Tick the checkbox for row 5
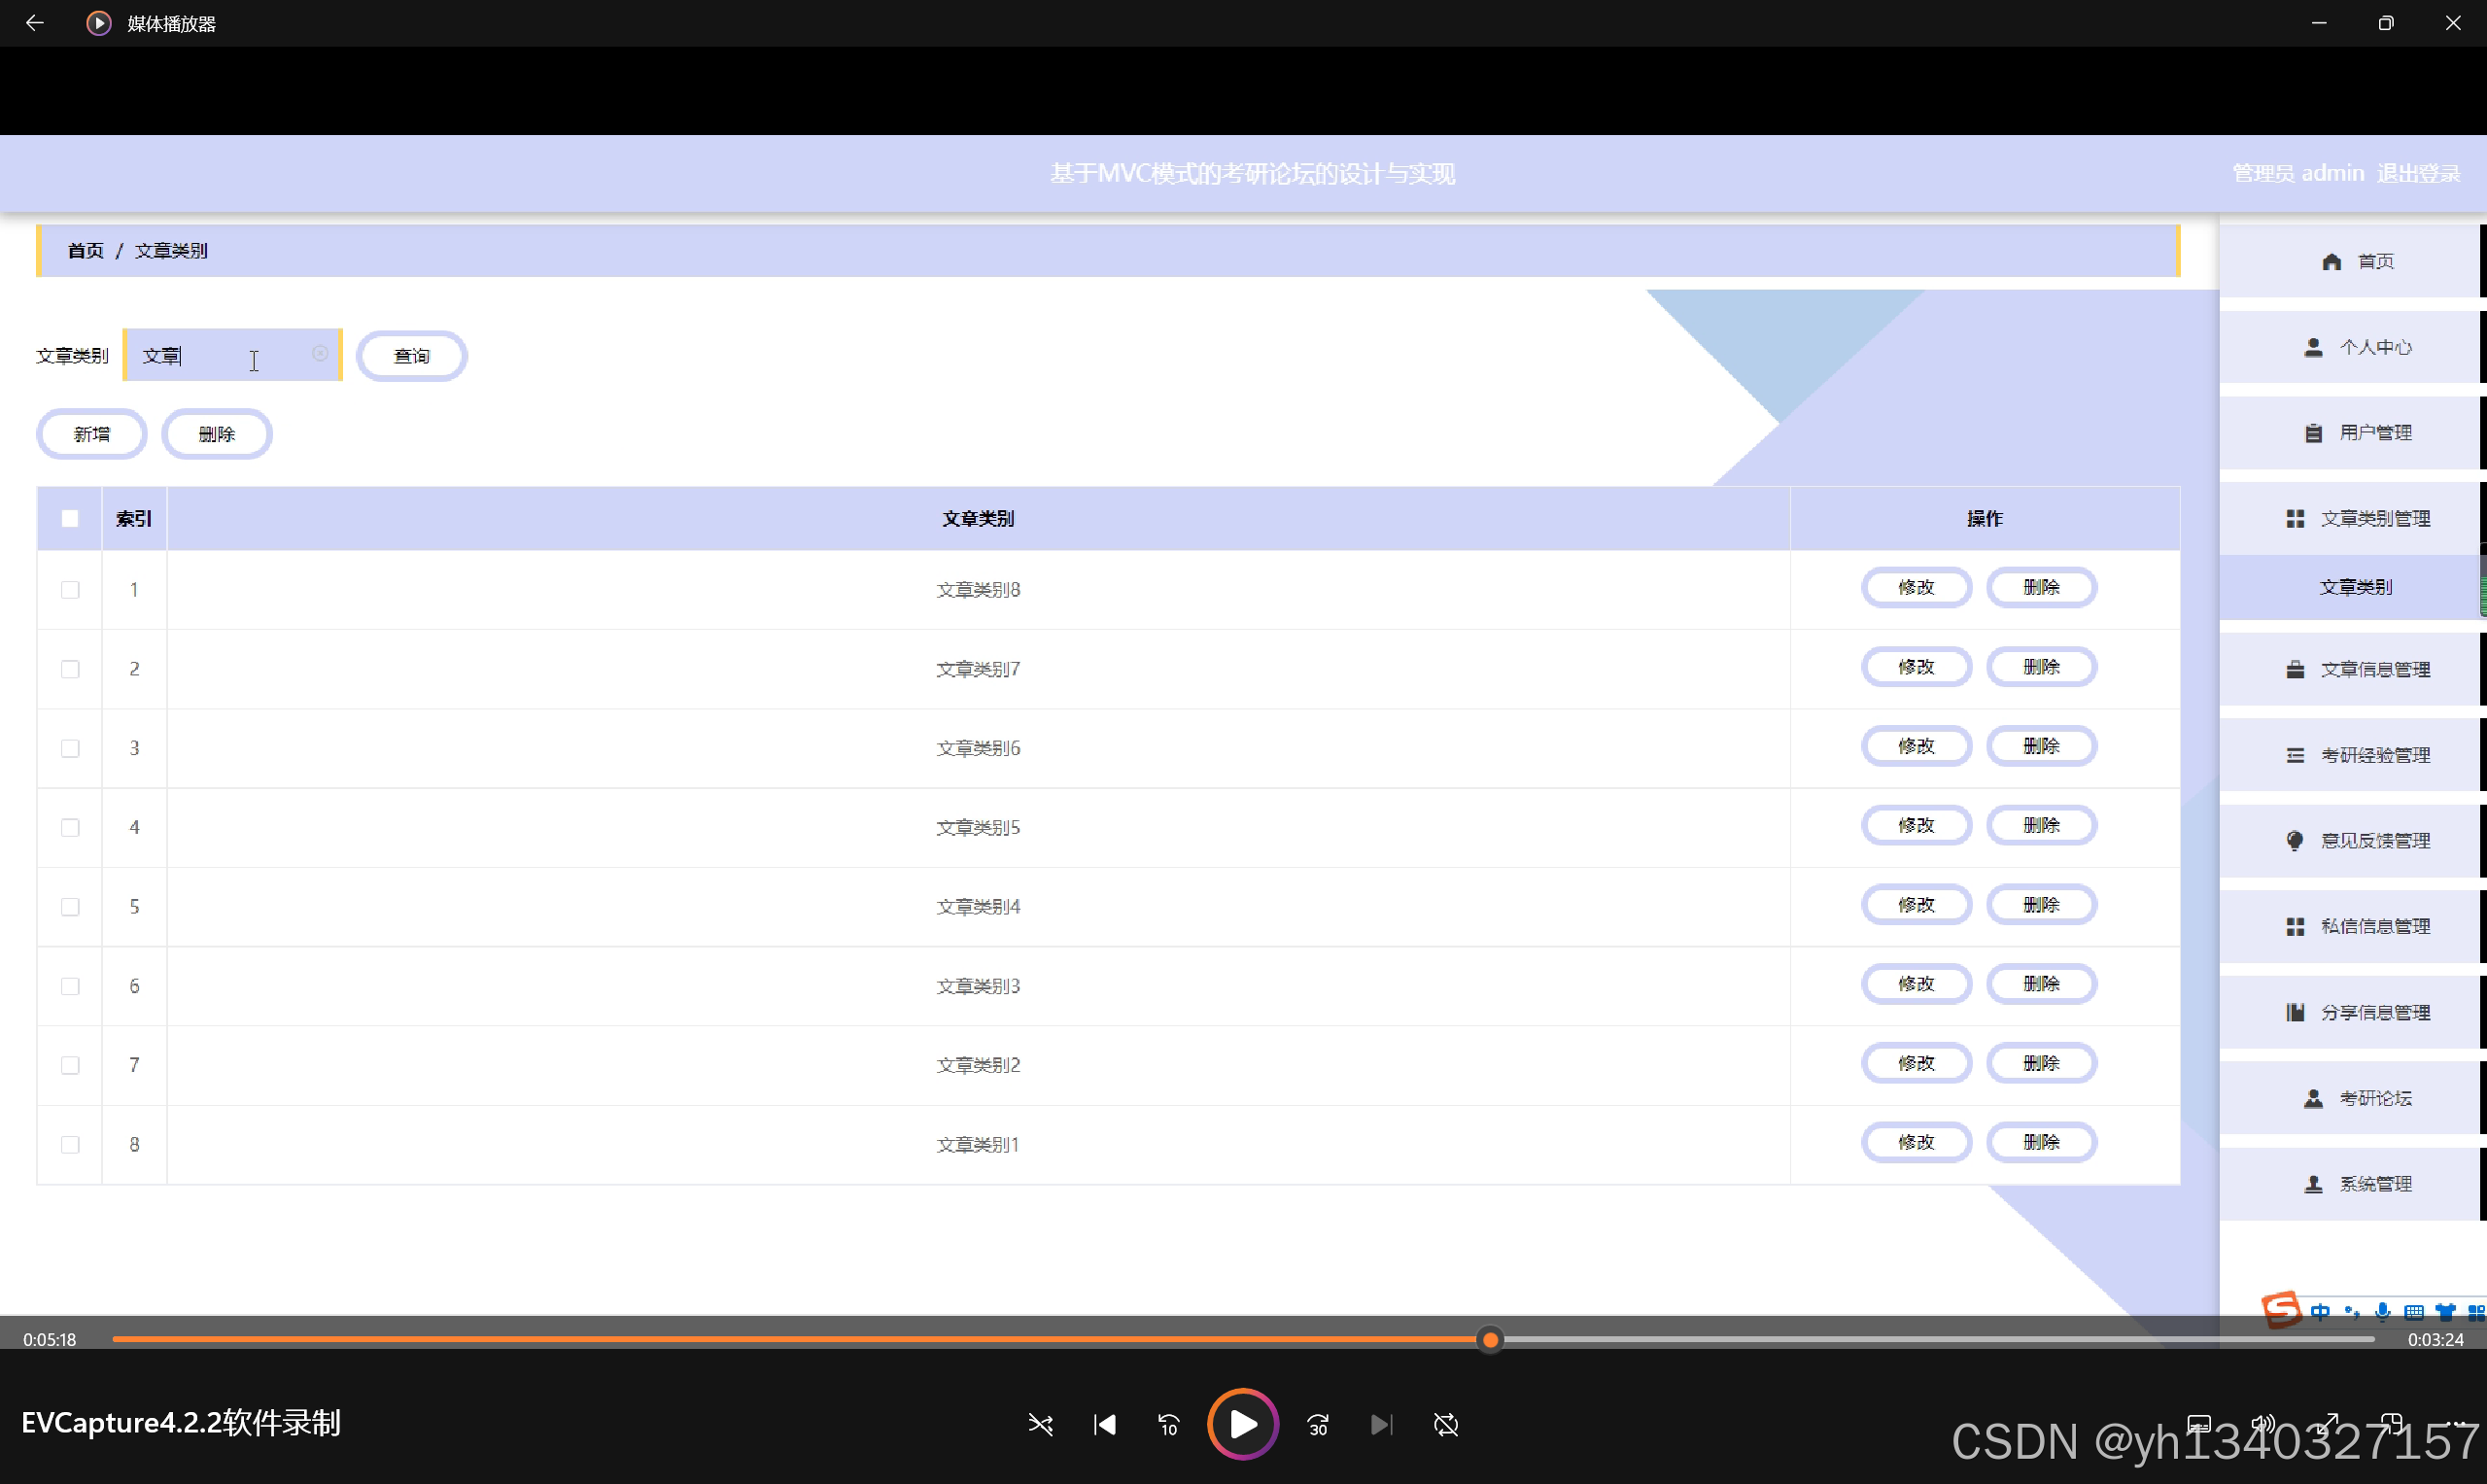 pos(70,906)
